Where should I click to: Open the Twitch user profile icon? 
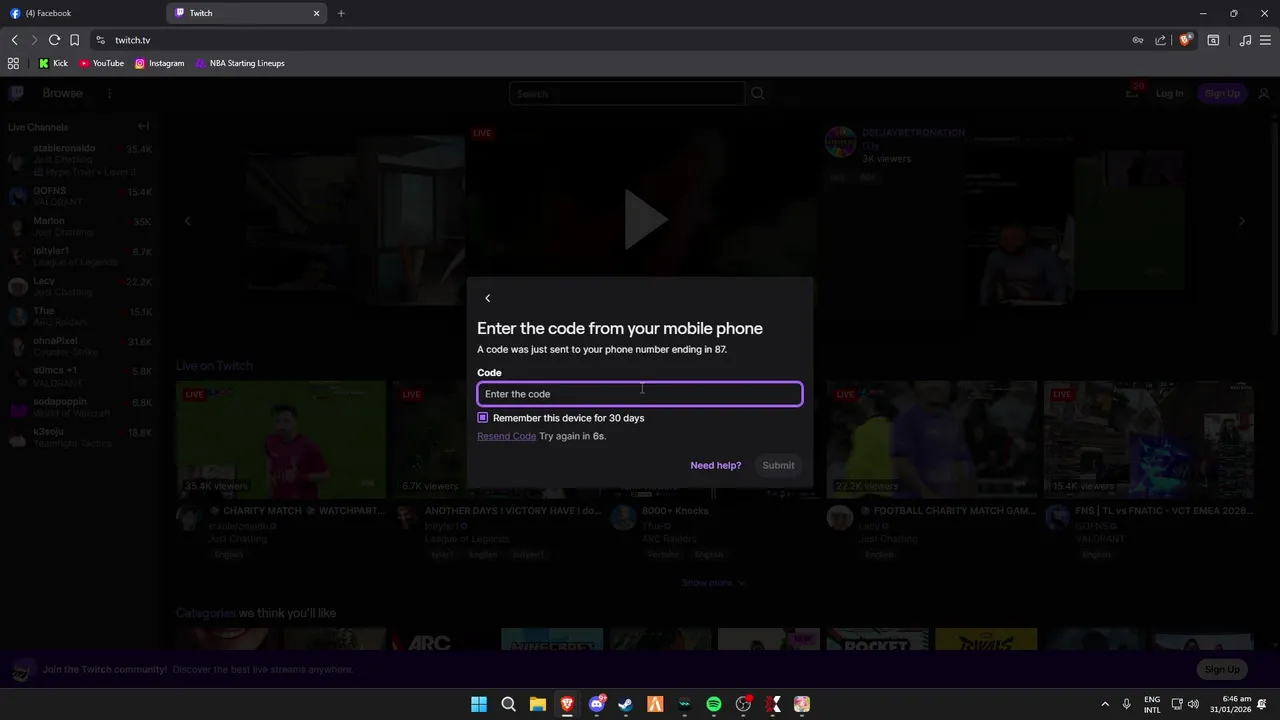[1264, 93]
